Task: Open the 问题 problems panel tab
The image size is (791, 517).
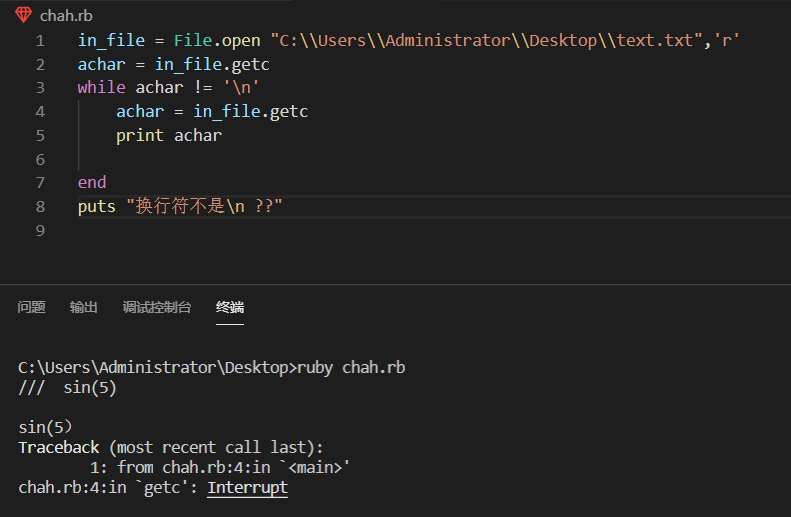Action: [31, 307]
